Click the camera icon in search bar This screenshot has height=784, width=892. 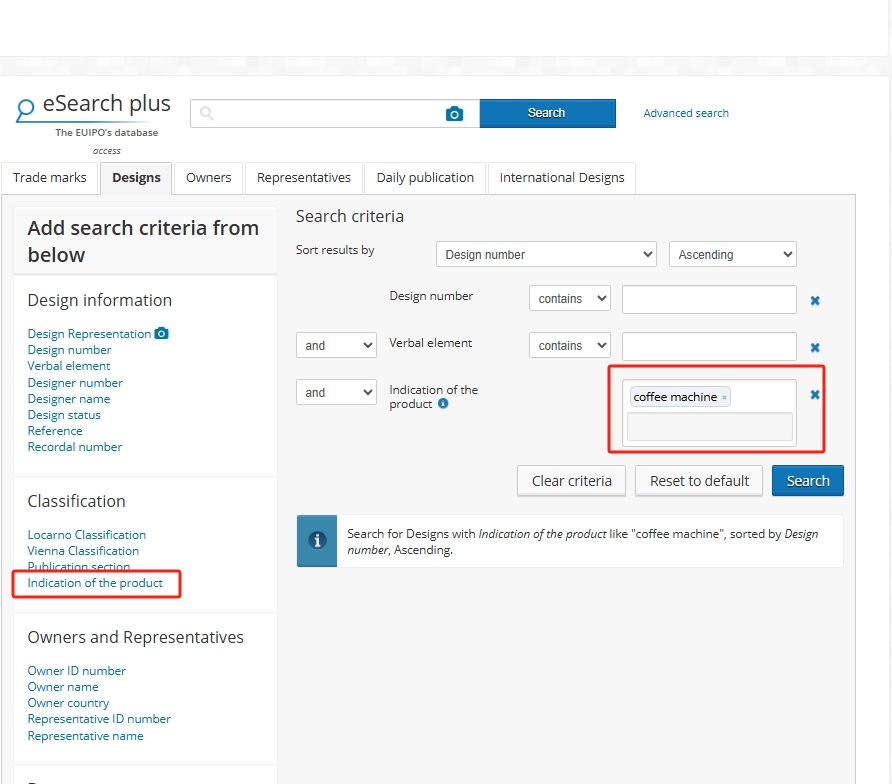[x=454, y=114]
